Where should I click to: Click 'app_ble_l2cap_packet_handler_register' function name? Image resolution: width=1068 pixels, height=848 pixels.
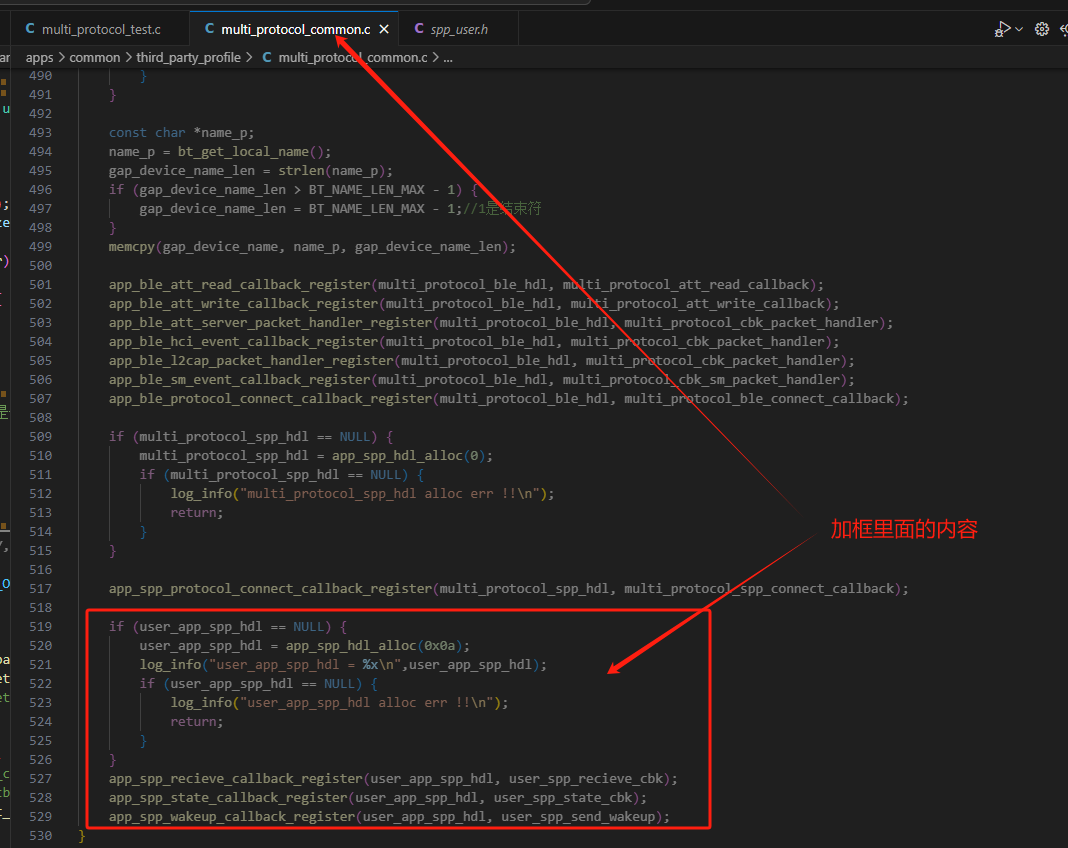pos(251,361)
